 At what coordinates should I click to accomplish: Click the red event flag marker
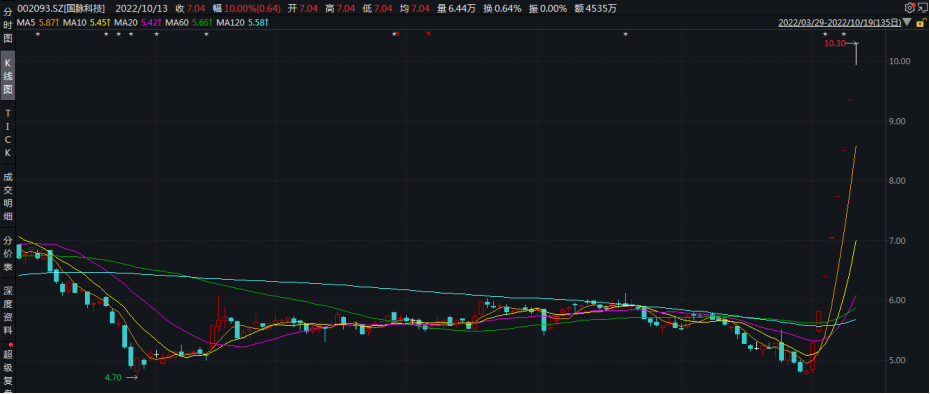[x=427, y=34]
